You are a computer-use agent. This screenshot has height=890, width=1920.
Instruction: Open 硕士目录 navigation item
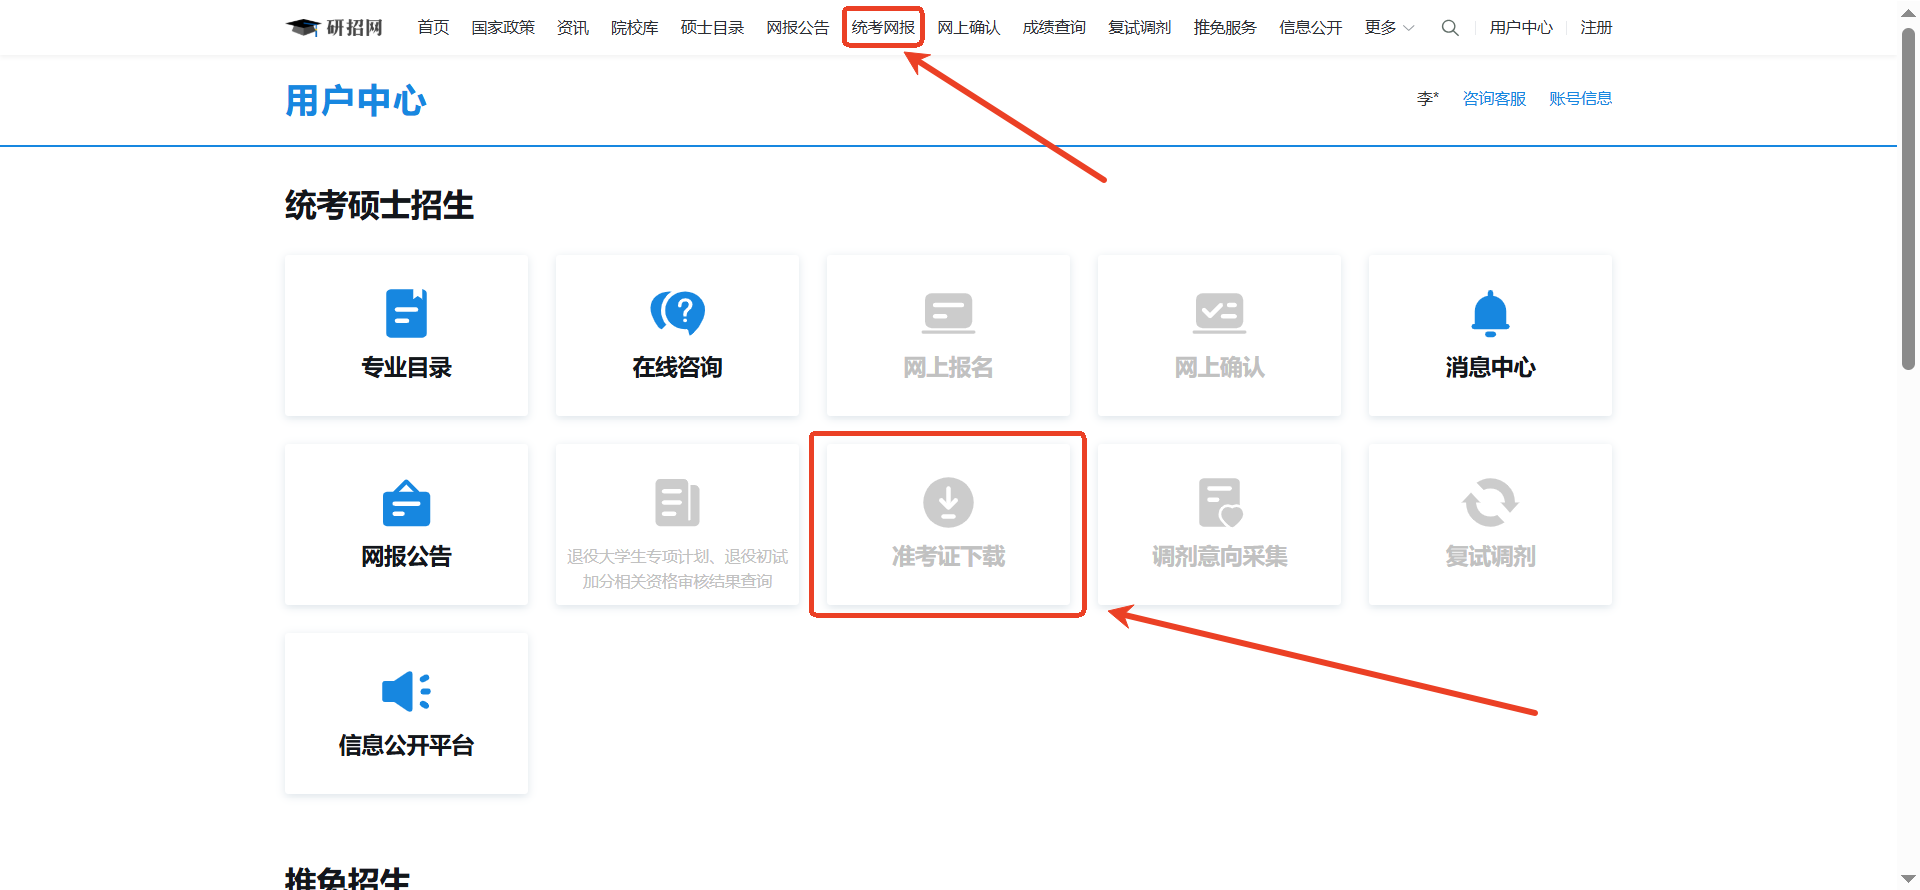click(712, 28)
